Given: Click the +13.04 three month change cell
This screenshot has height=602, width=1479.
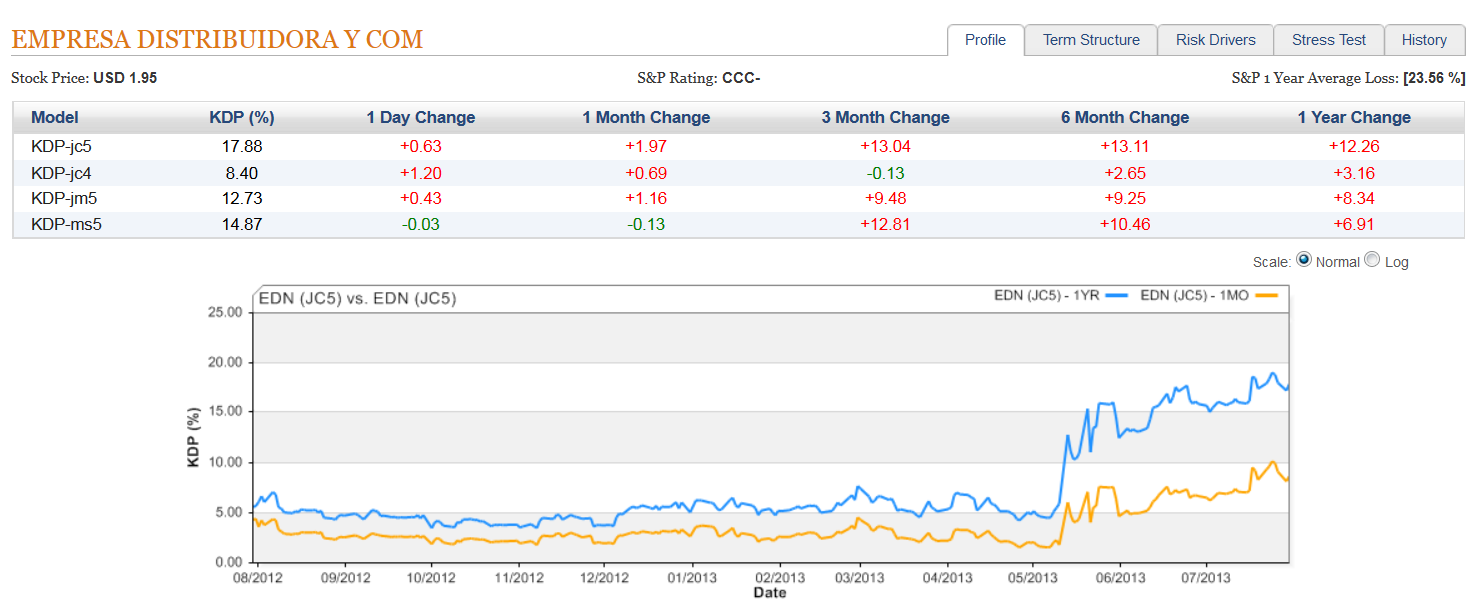Looking at the screenshot, I should (x=886, y=146).
